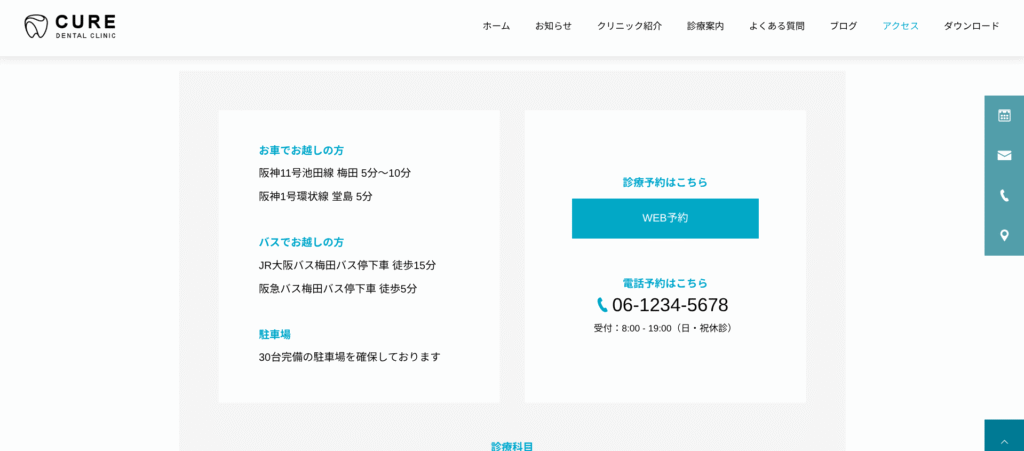Click the calendar icon in the side panel

[x=1004, y=116]
